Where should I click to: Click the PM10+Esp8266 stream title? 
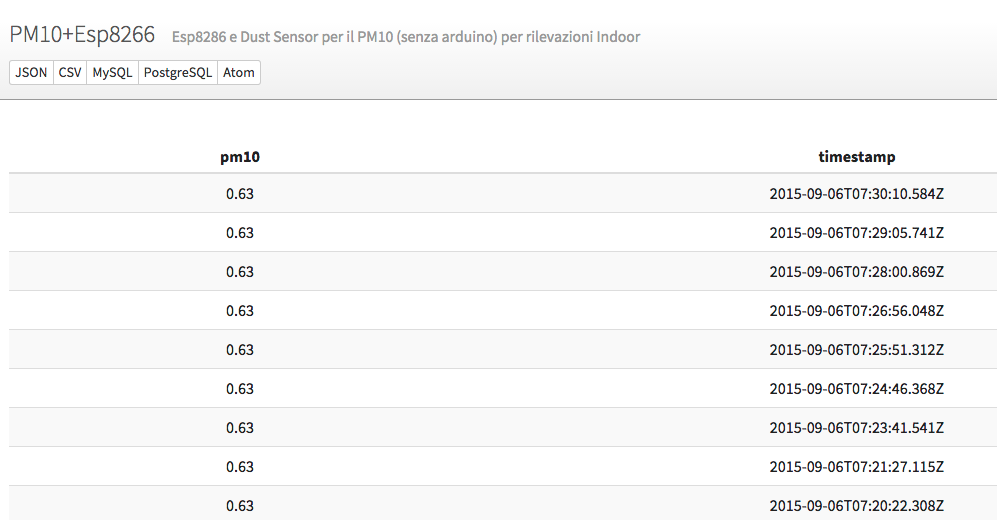click(82, 34)
